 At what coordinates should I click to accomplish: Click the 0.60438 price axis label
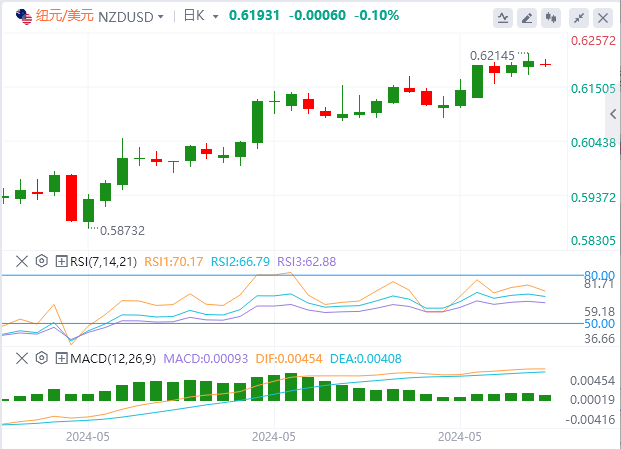[x=593, y=143]
